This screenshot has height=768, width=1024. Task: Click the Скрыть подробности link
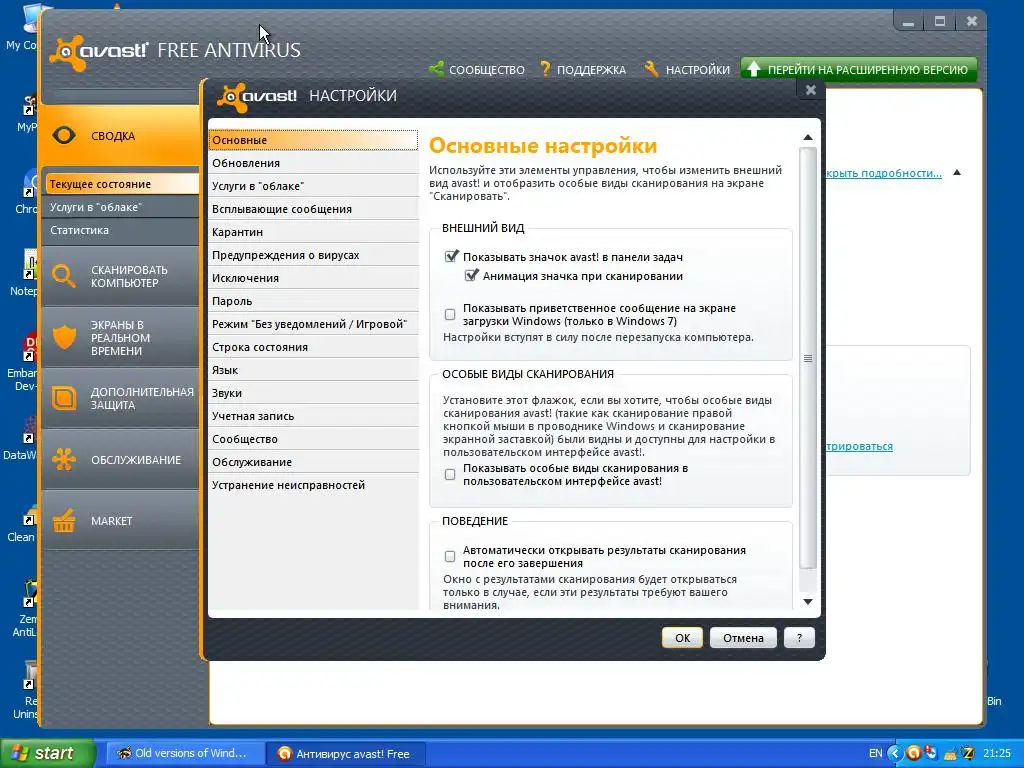[884, 173]
